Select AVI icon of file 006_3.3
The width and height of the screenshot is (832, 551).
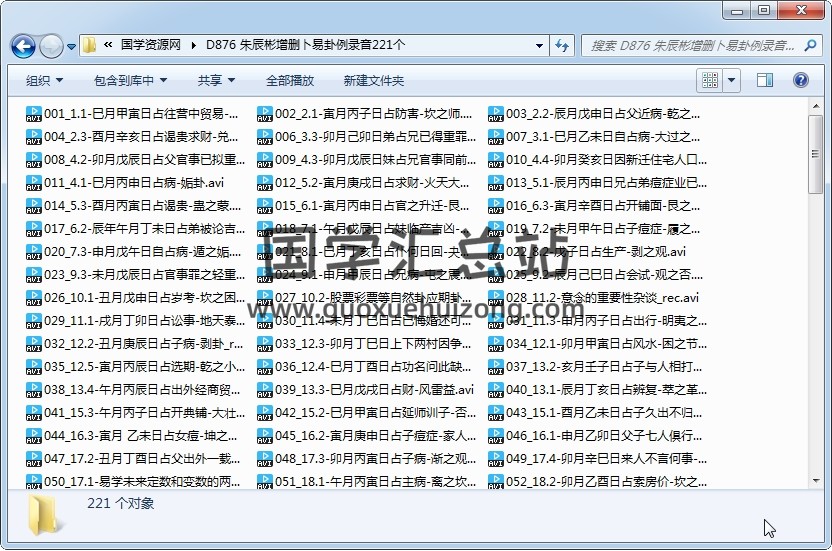pos(264,137)
